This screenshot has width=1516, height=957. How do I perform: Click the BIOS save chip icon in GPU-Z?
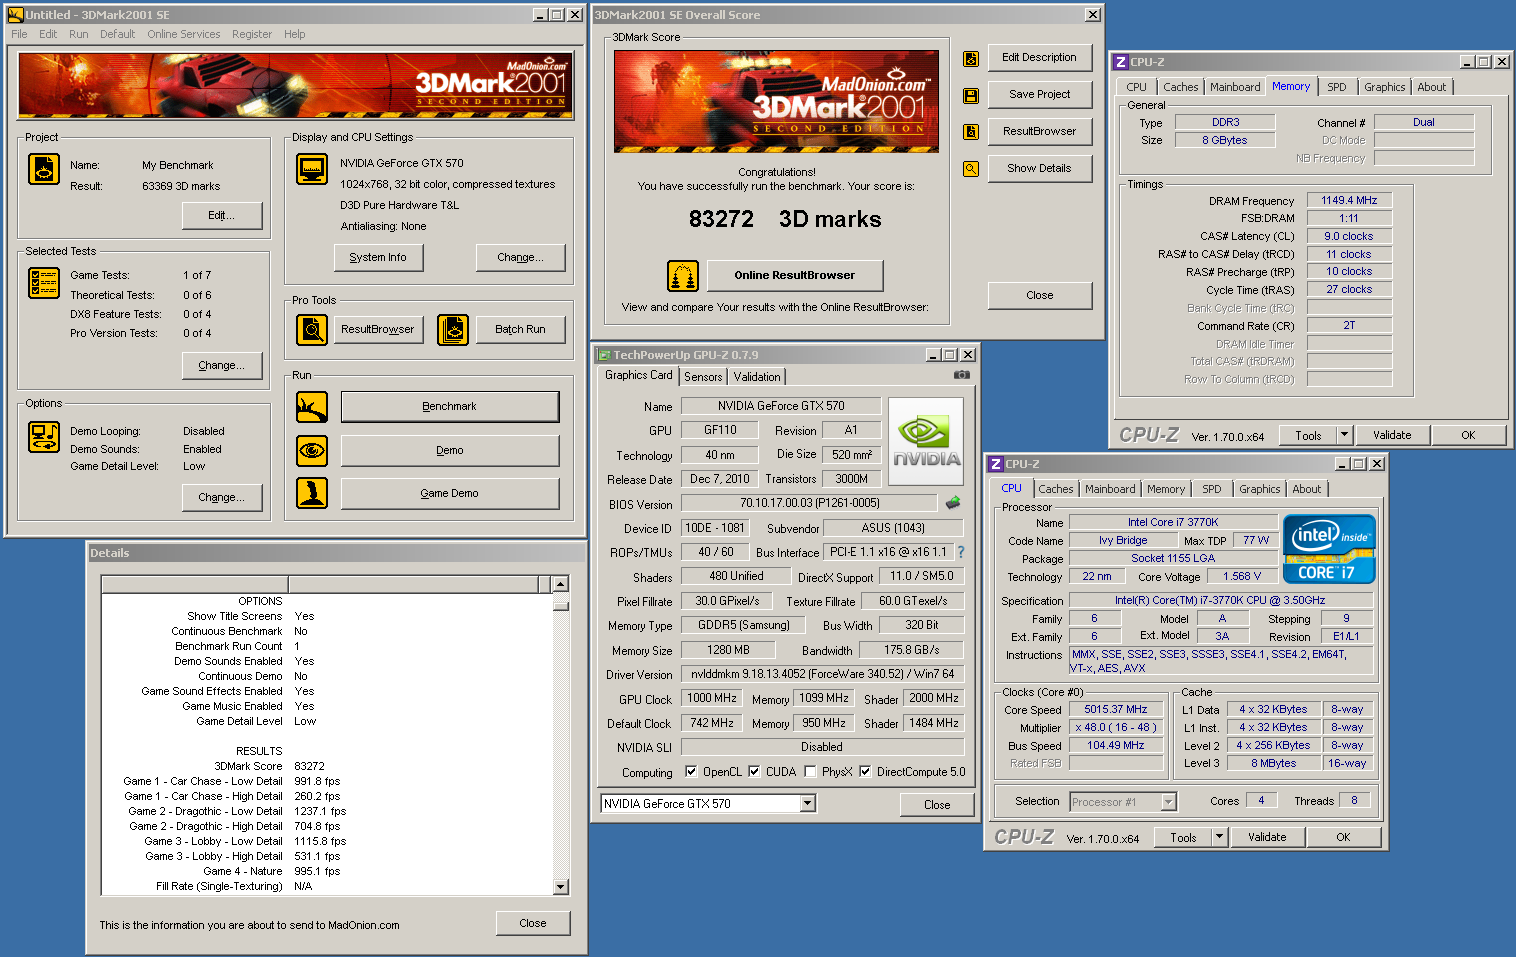[x=953, y=503]
